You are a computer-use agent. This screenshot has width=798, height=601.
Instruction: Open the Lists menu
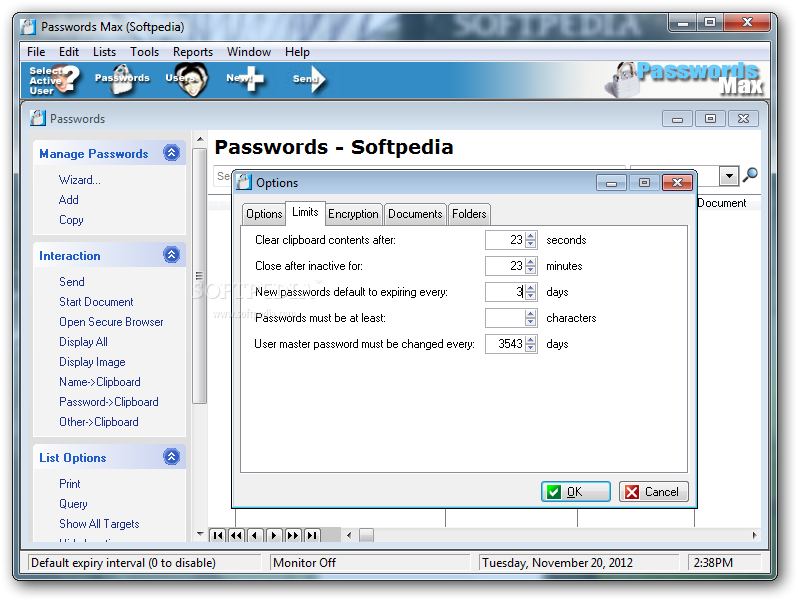pyautogui.click(x=104, y=52)
